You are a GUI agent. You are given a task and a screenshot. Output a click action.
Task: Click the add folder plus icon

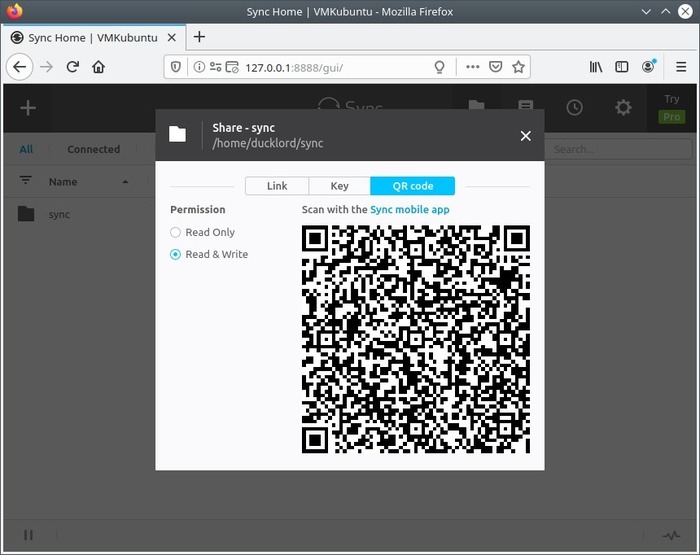coord(28,108)
